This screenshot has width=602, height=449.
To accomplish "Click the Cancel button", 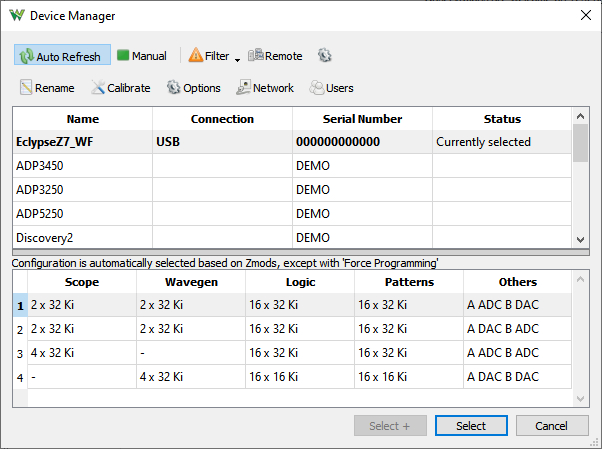I will point(552,426).
